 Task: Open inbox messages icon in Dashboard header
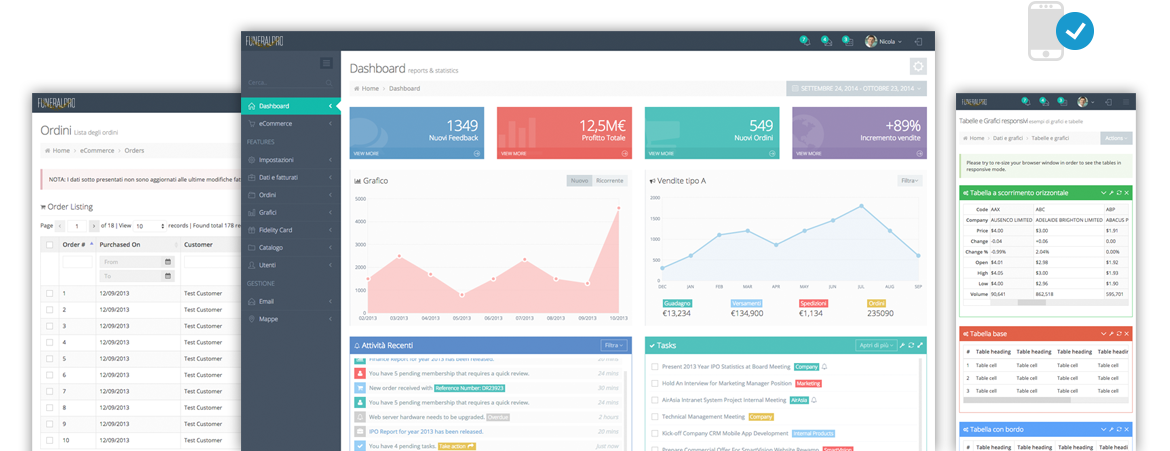coord(826,42)
